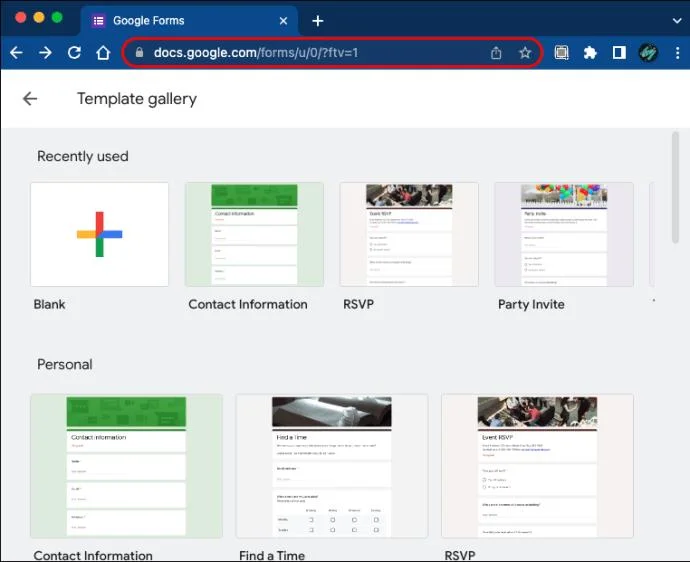Click the Template gallery heading
This screenshot has width=690, height=562.
tap(137, 99)
